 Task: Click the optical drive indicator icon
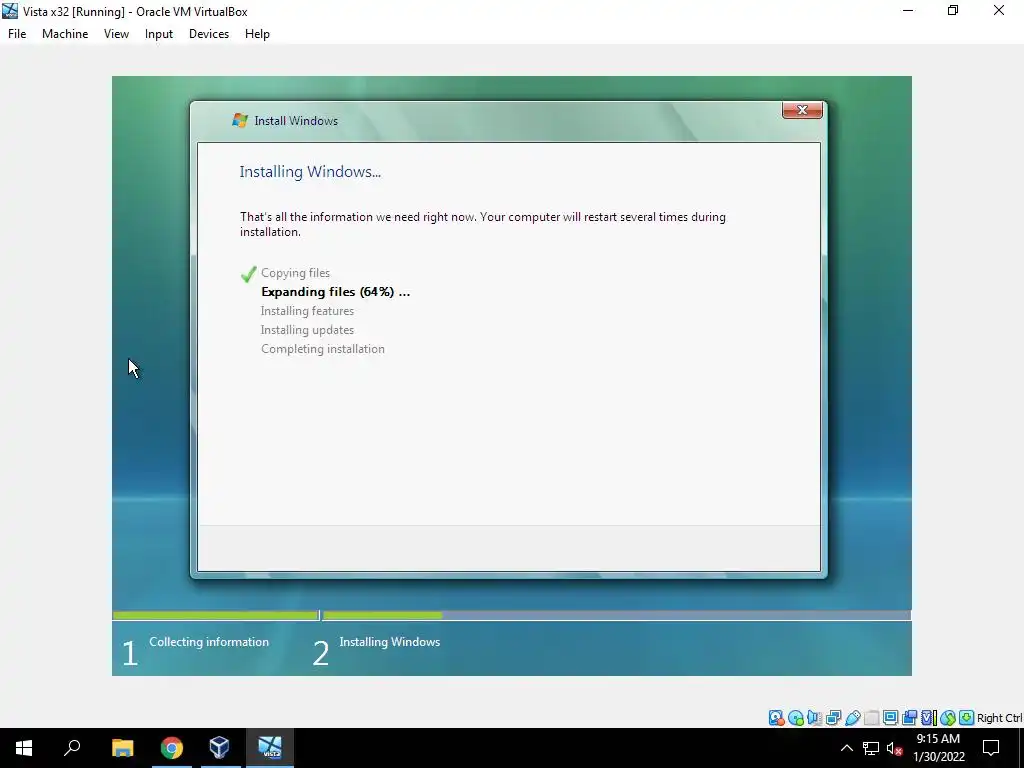tap(795, 718)
